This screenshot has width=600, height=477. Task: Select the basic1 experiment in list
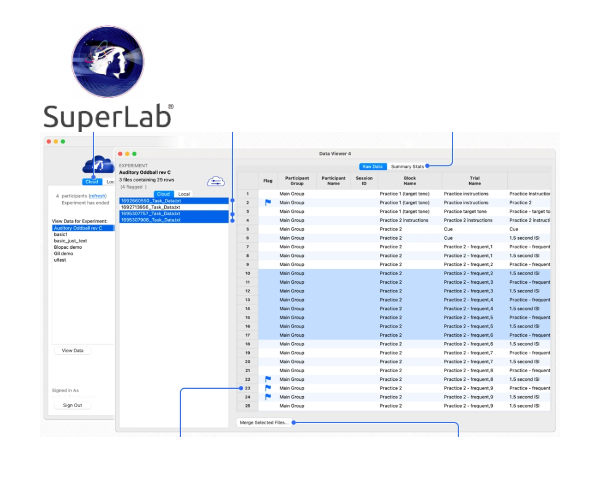point(61,234)
